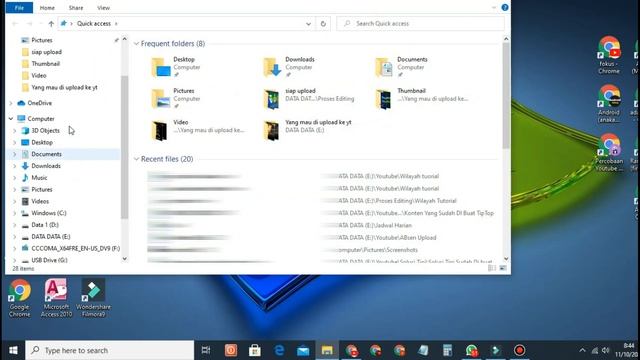The width and height of the screenshot is (640, 360).
Task: Refresh the Quick access view
Action: pos(323,24)
